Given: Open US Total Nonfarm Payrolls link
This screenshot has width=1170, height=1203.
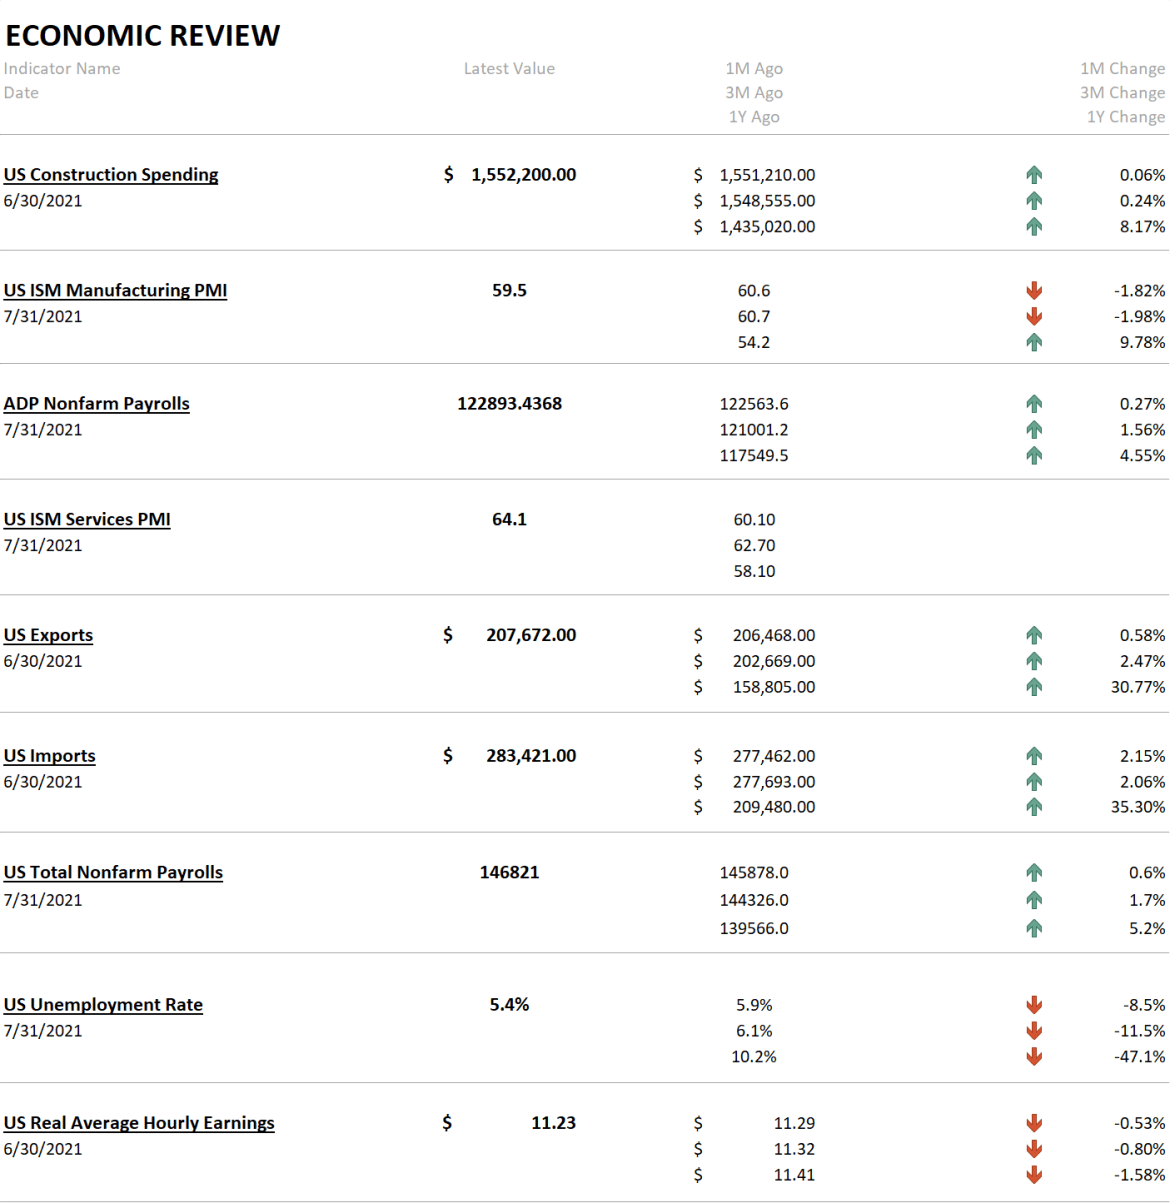Looking at the screenshot, I should click(x=113, y=873).
